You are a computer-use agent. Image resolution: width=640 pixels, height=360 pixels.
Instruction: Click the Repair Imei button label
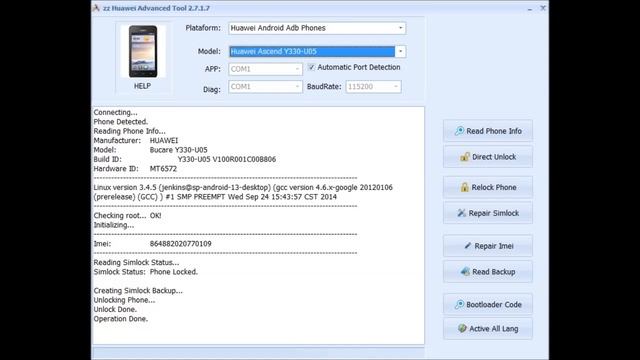[x=494, y=246]
